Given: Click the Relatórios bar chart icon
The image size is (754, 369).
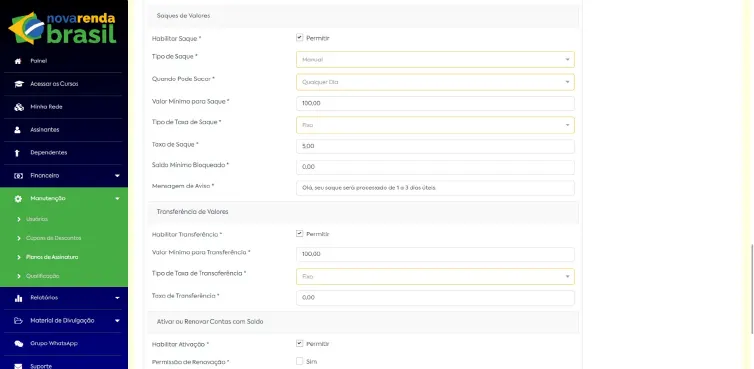Looking at the screenshot, I should (18, 298).
